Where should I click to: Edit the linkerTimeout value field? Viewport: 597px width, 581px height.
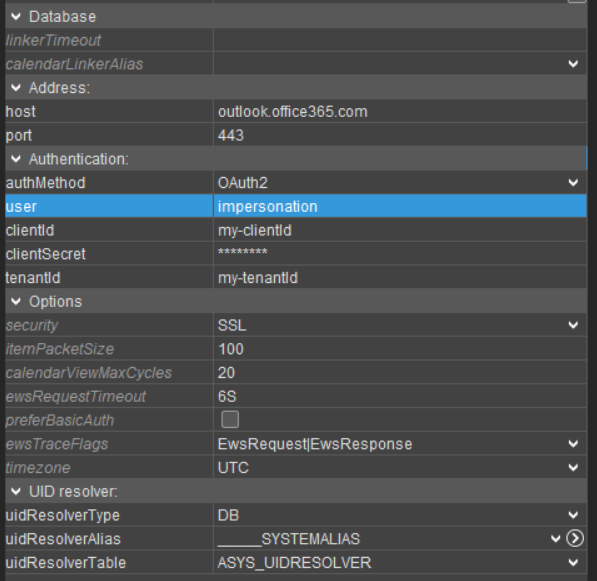click(x=400, y=40)
